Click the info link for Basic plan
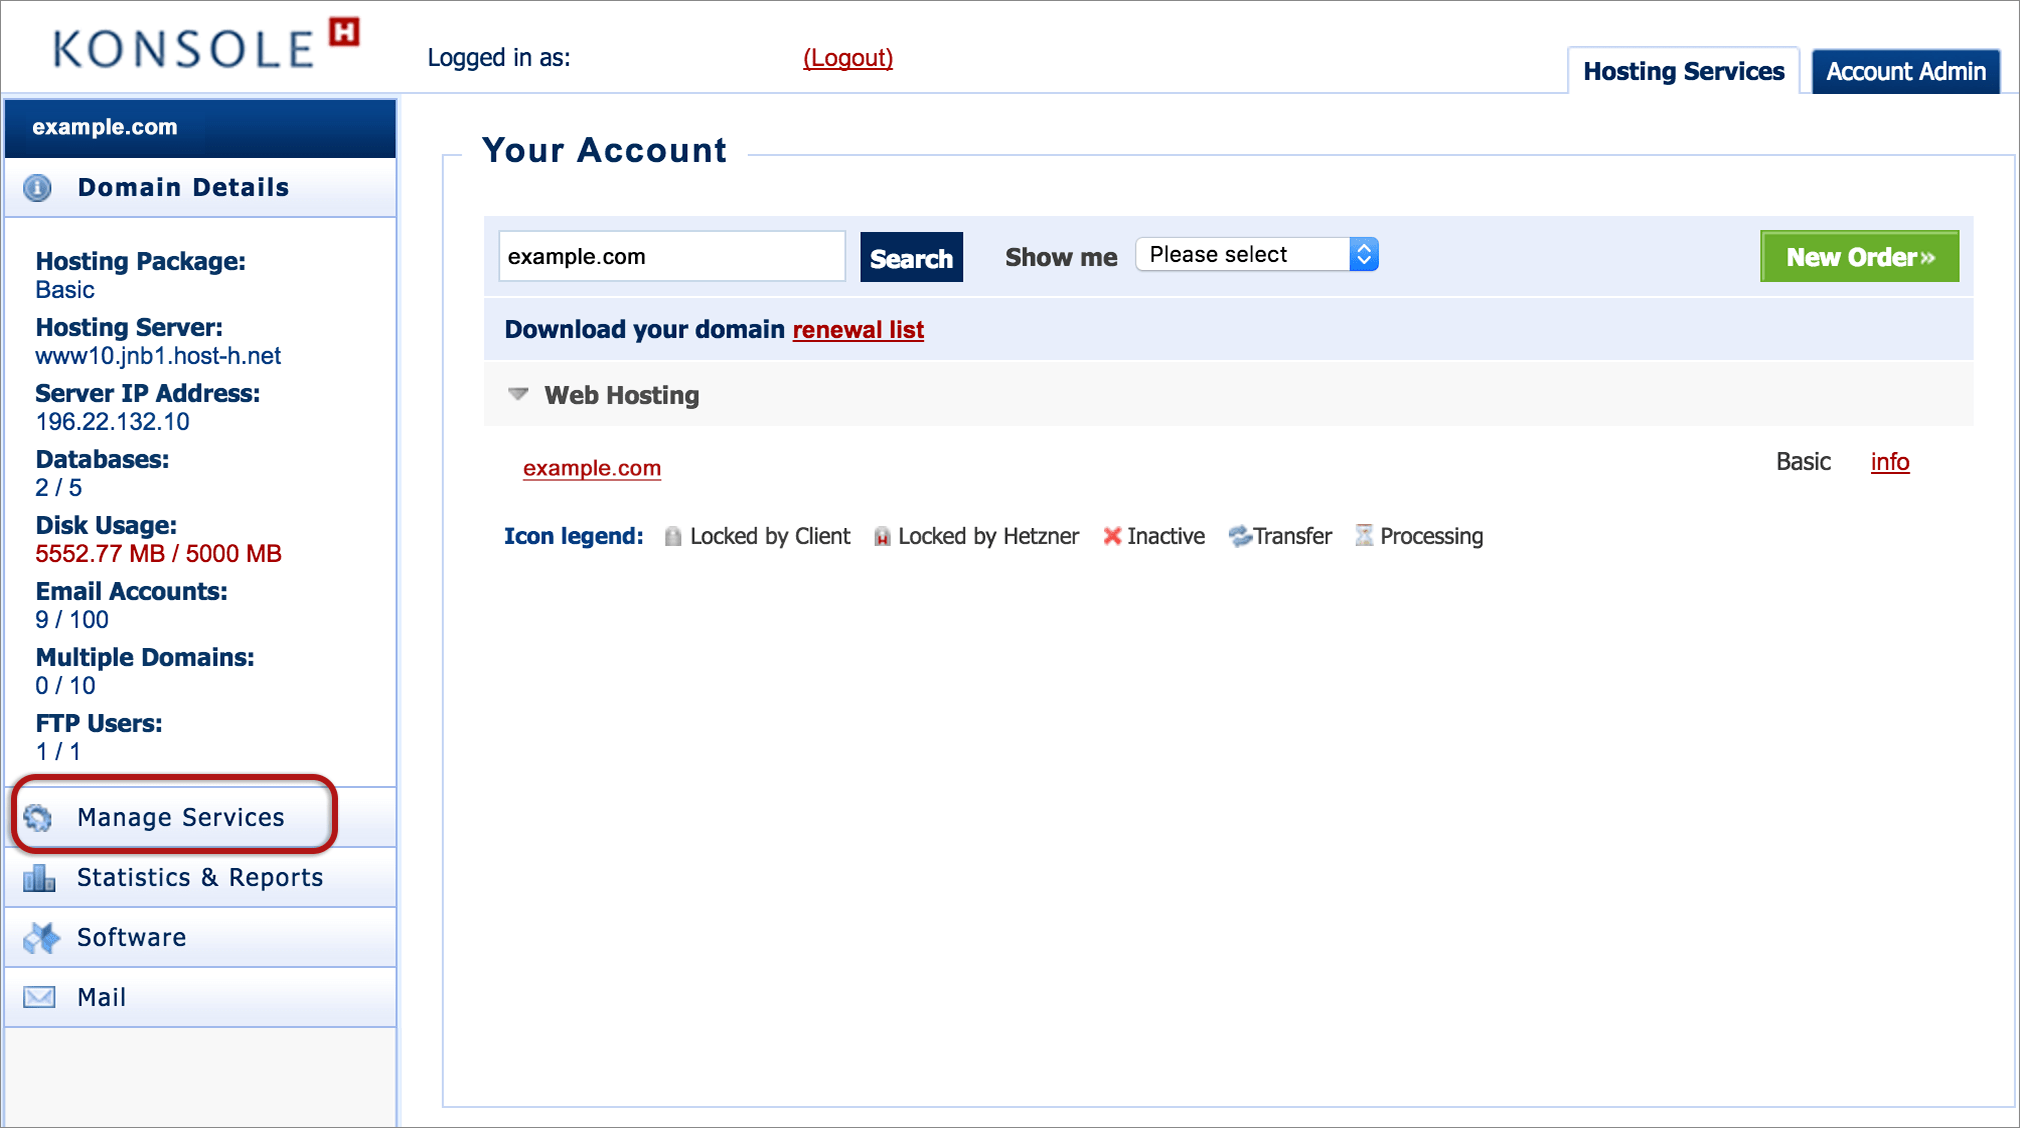The width and height of the screenshot is (2020, 1128). [x=1890, y=462]
